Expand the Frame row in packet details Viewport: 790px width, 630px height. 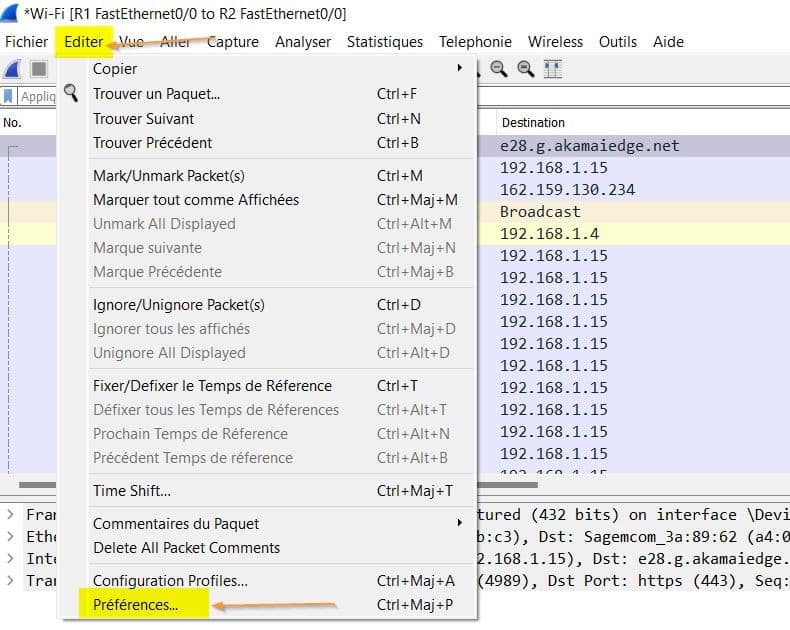[9, 514]
